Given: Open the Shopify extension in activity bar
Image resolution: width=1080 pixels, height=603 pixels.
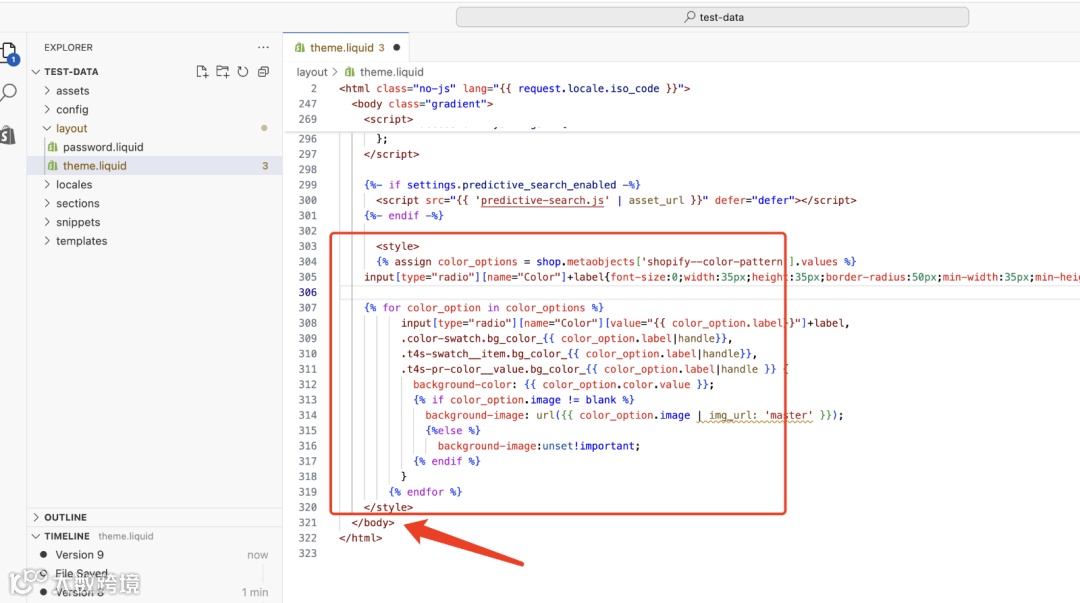Looking at the screenshot, I should [8, 134].
